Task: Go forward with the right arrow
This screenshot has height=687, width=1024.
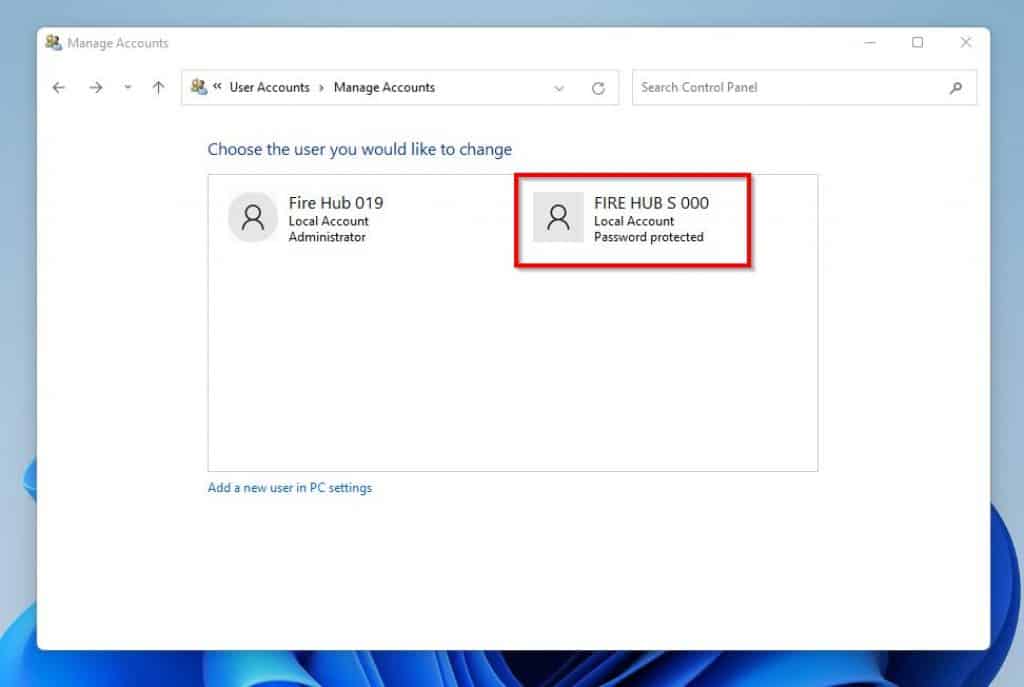Action: click(96, 88)
